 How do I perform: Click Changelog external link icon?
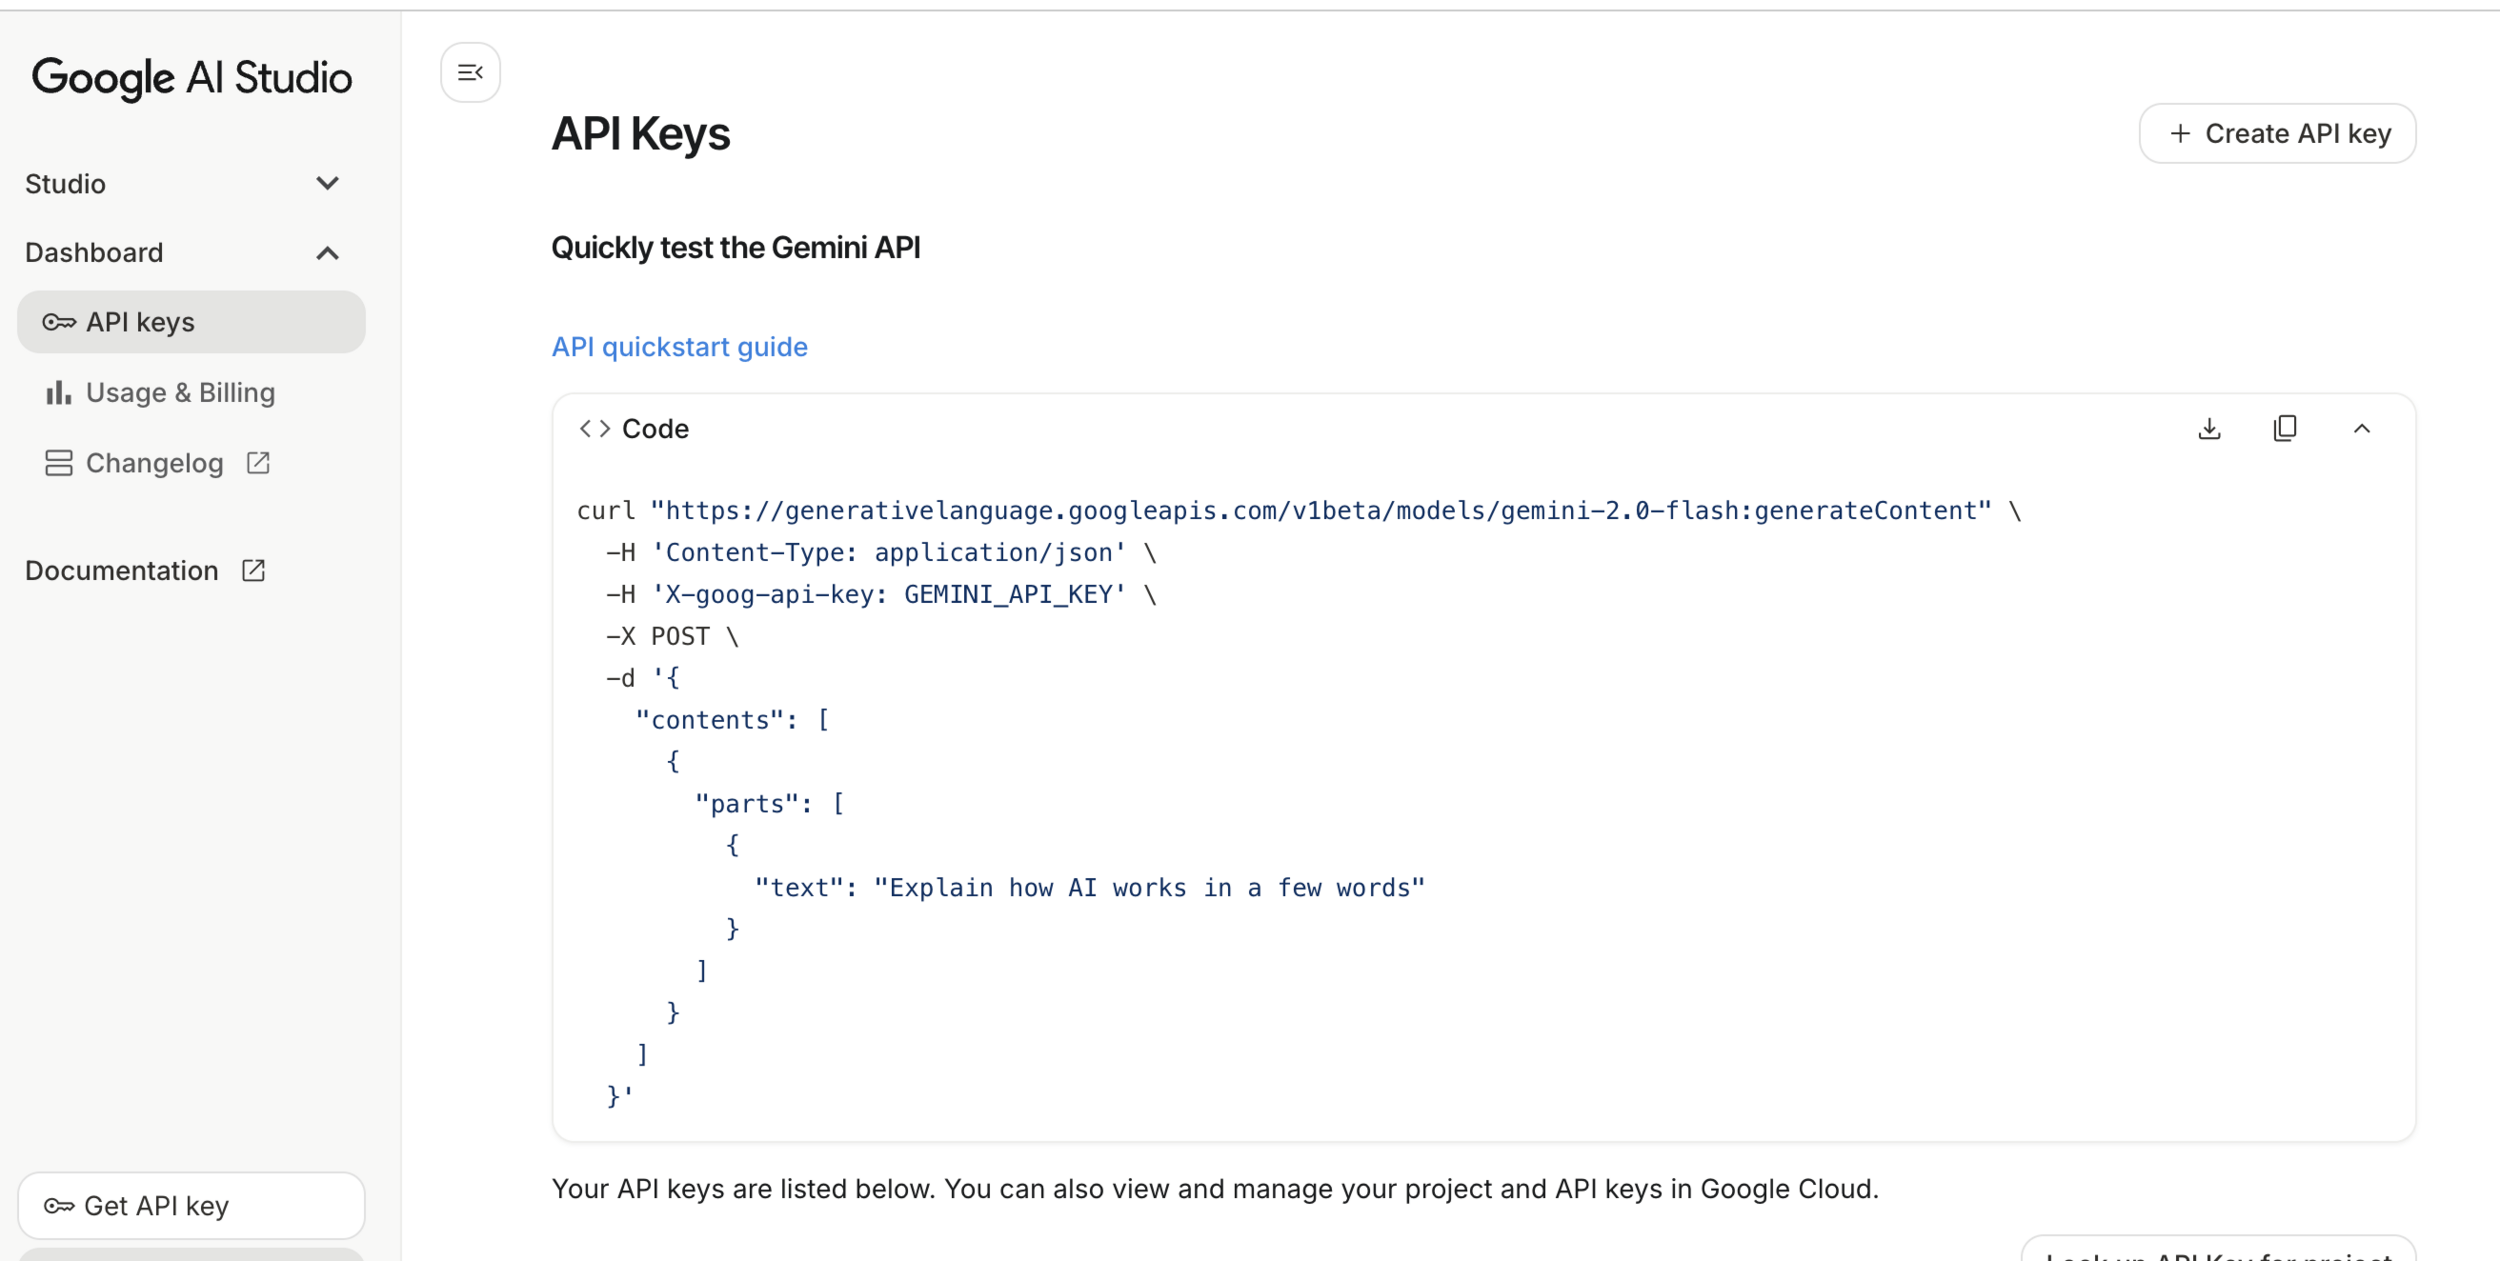pyautogui.click(x=258, y=463)
